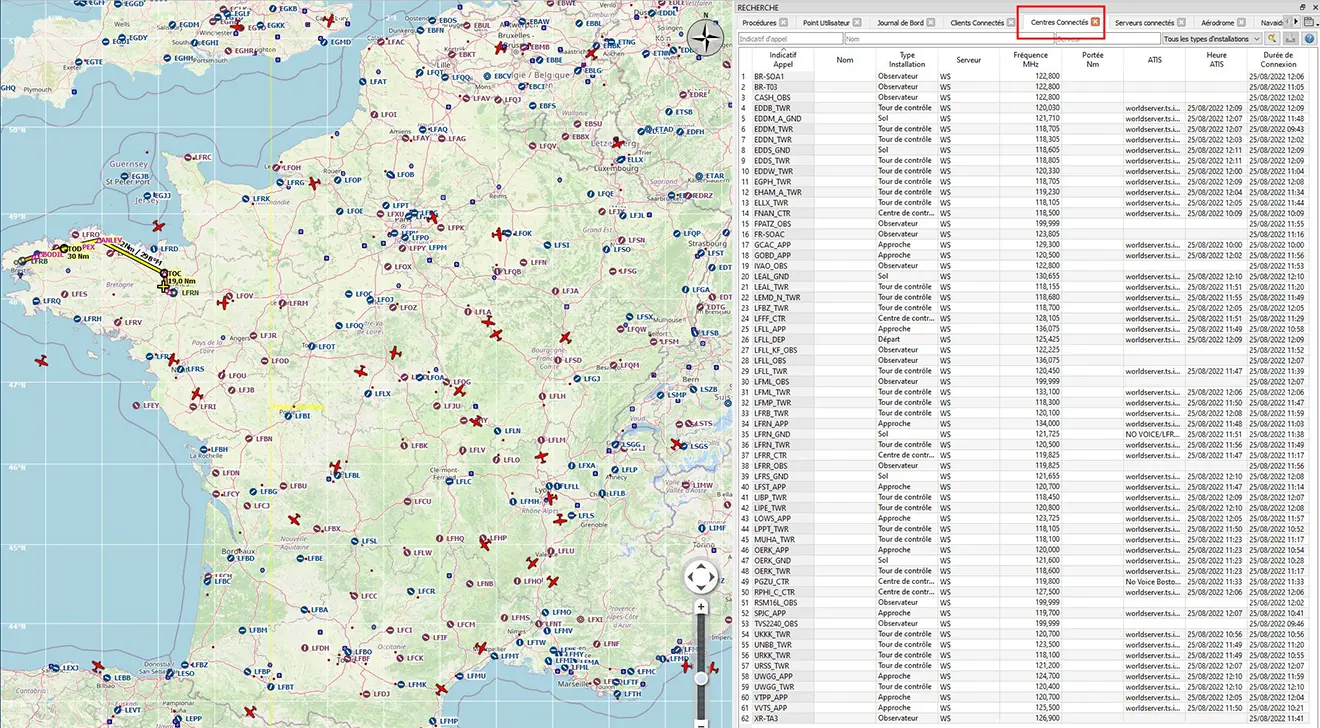
Task: Sort by the Type Installation column header
Action: (907, 59)
